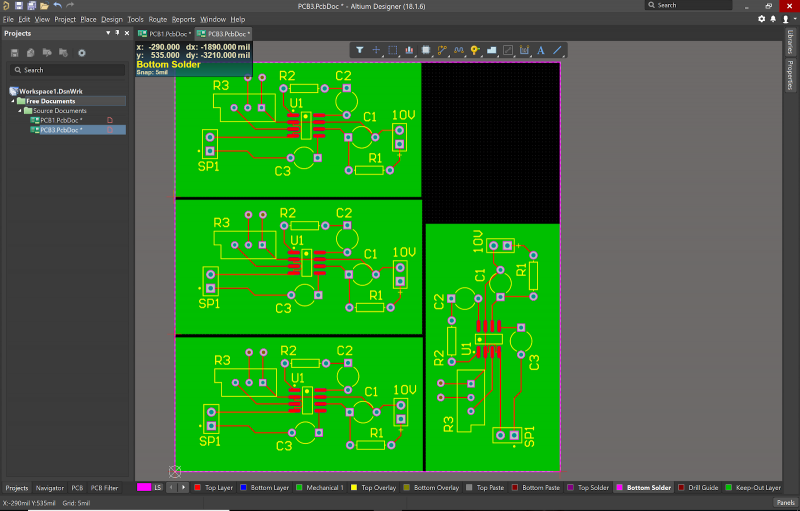Collapse the Free Documents tree node
Screen dimensions: 800x511
(x=13, y=101)
